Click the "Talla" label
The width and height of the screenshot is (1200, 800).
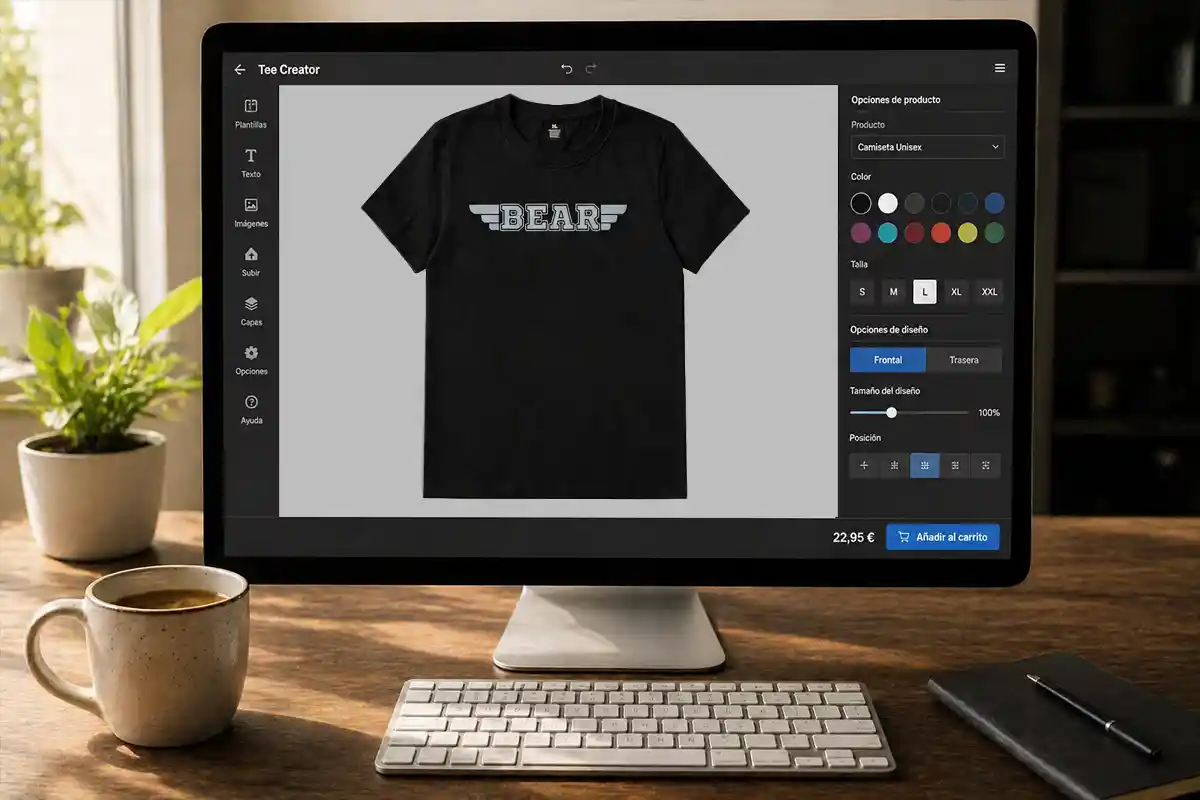[x=859, y=265]
